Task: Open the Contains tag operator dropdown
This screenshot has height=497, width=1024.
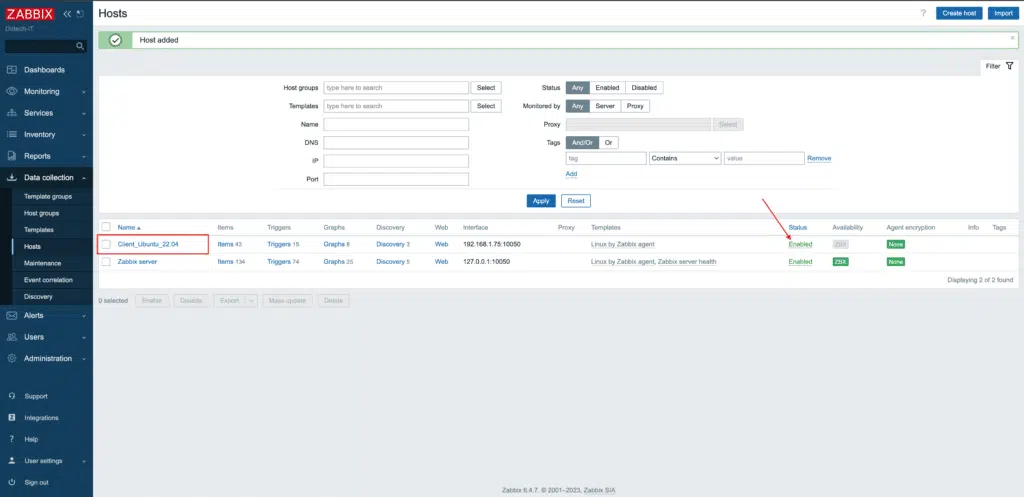Action: click(685, 158)
